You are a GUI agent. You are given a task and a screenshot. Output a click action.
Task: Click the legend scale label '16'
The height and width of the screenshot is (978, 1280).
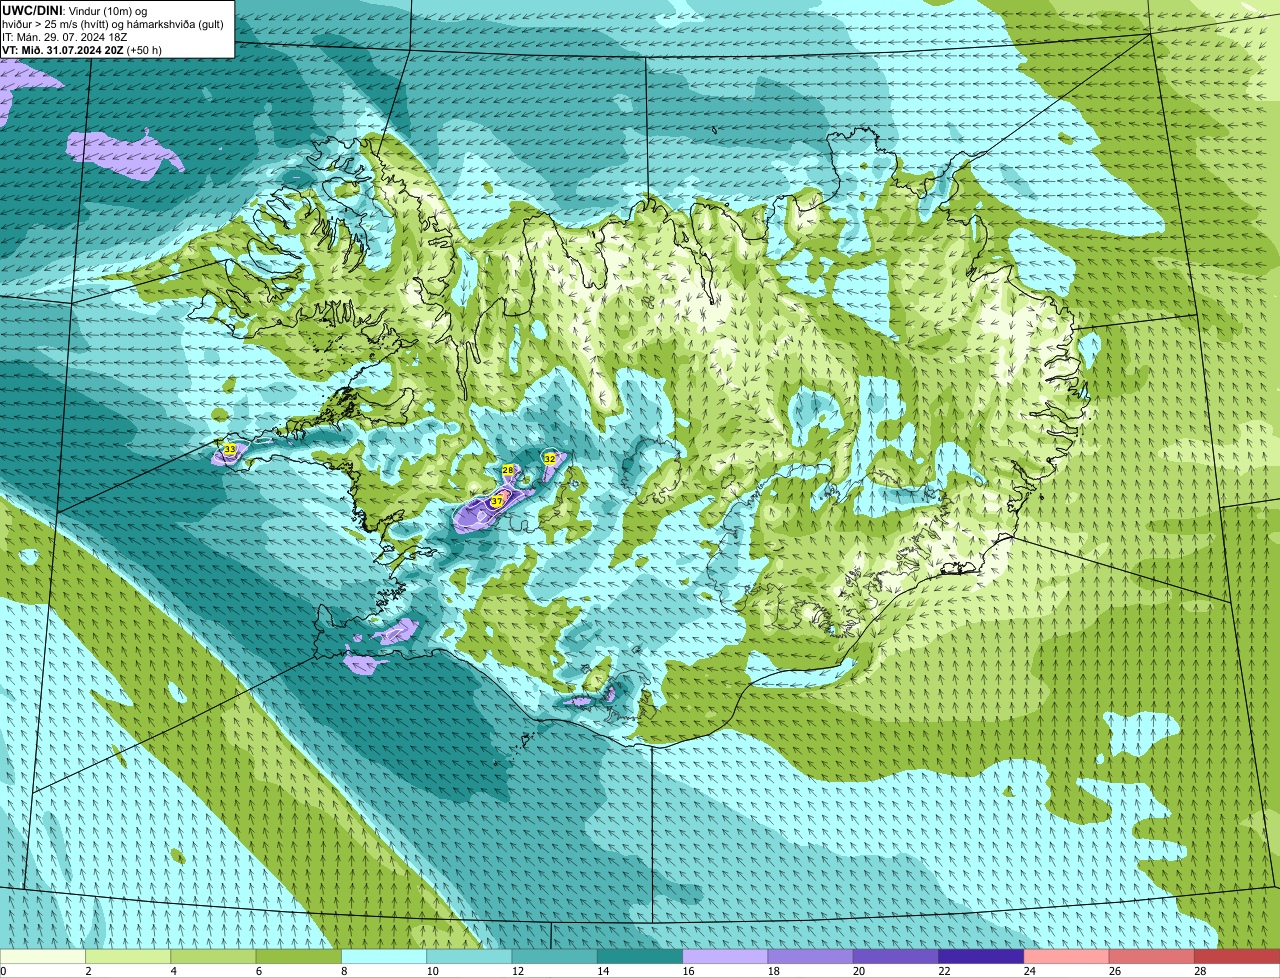(x=688, y=971)
